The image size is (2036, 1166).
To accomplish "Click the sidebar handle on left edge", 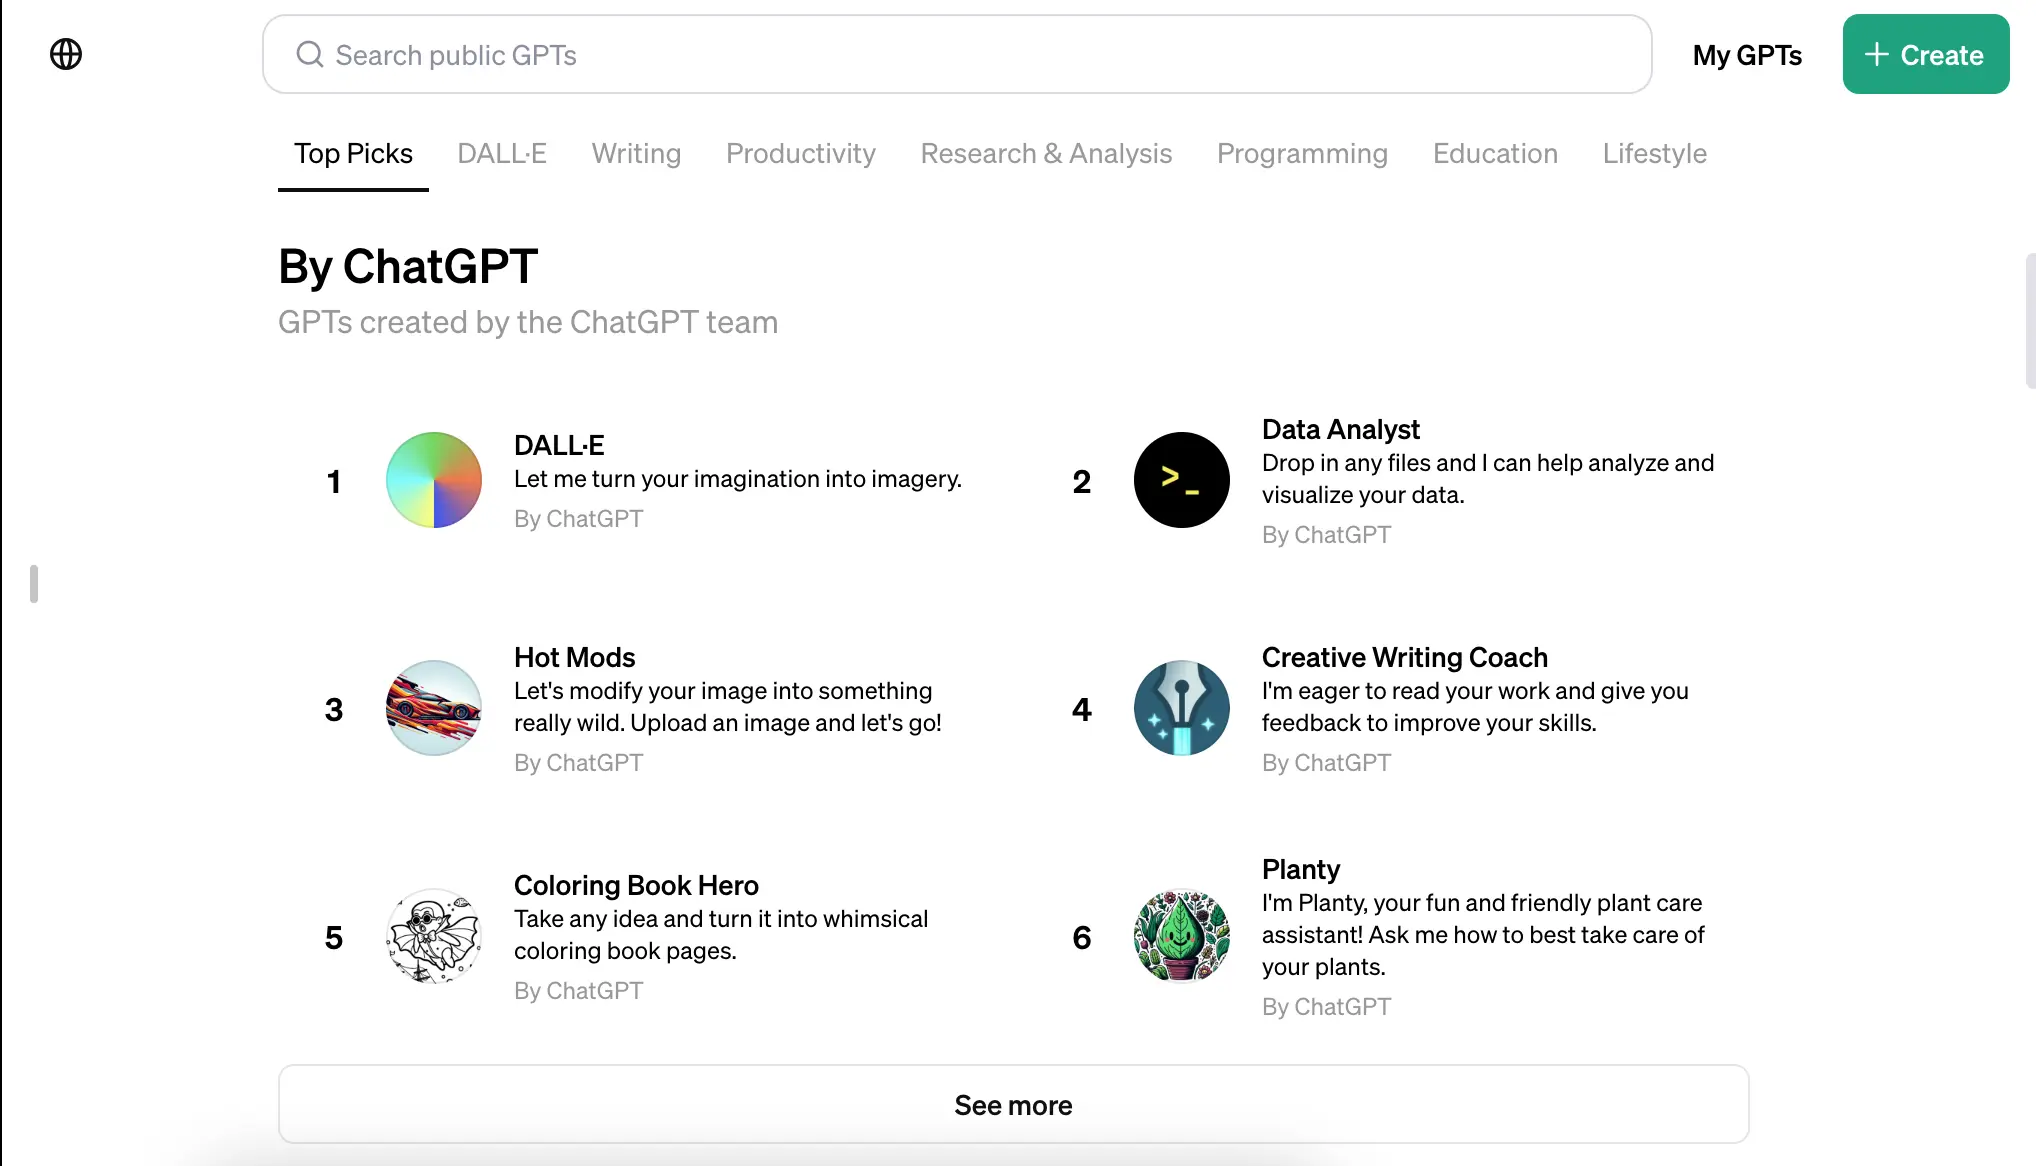I will (34, 584).
